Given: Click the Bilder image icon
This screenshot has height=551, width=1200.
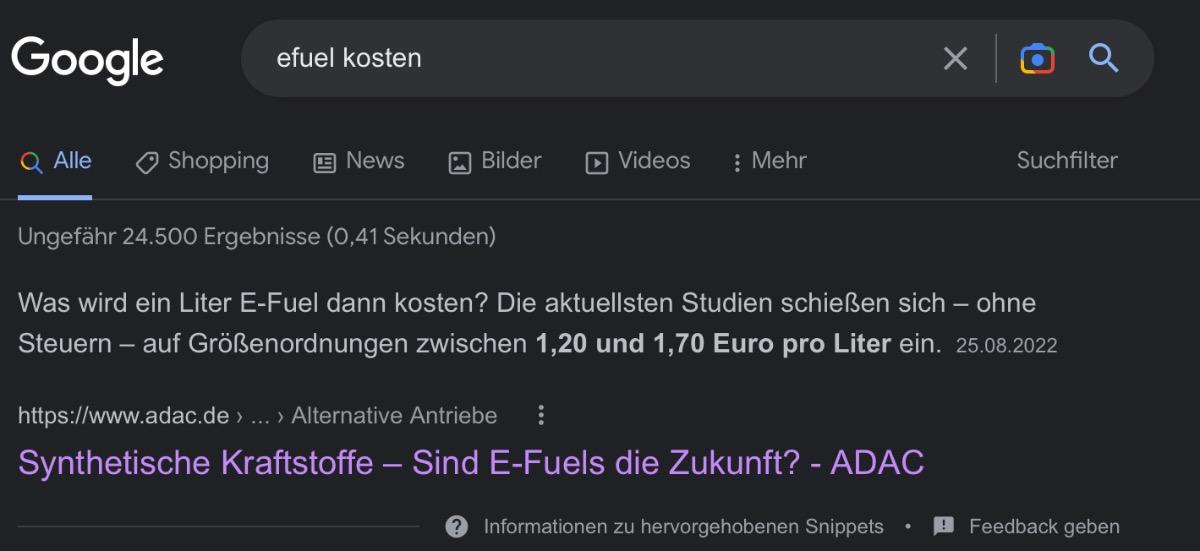Looking at the screenshot, I should (x=459, y=162).
